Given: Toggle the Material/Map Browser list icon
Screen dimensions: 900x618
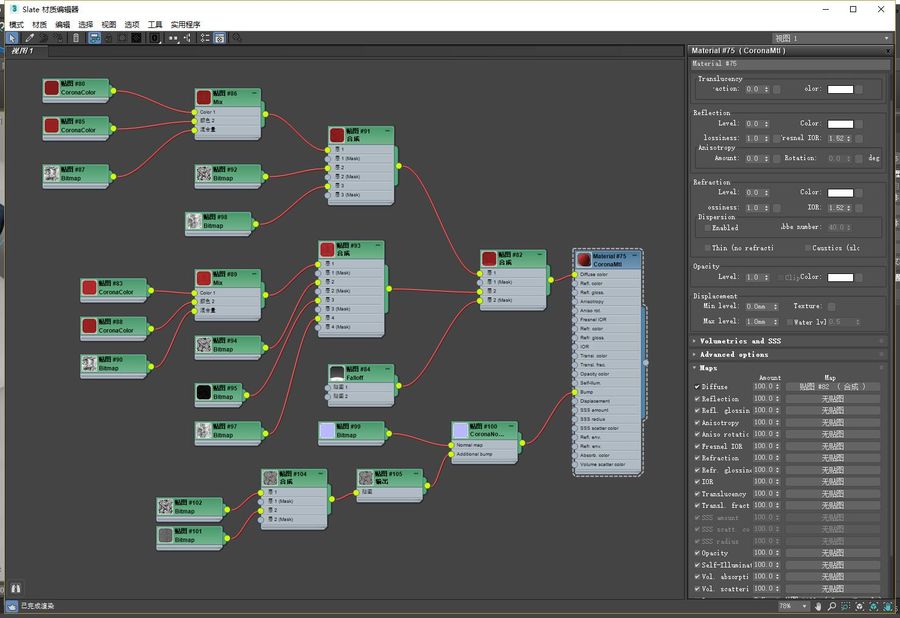Looking at the screenshot, I should point(205,38).
